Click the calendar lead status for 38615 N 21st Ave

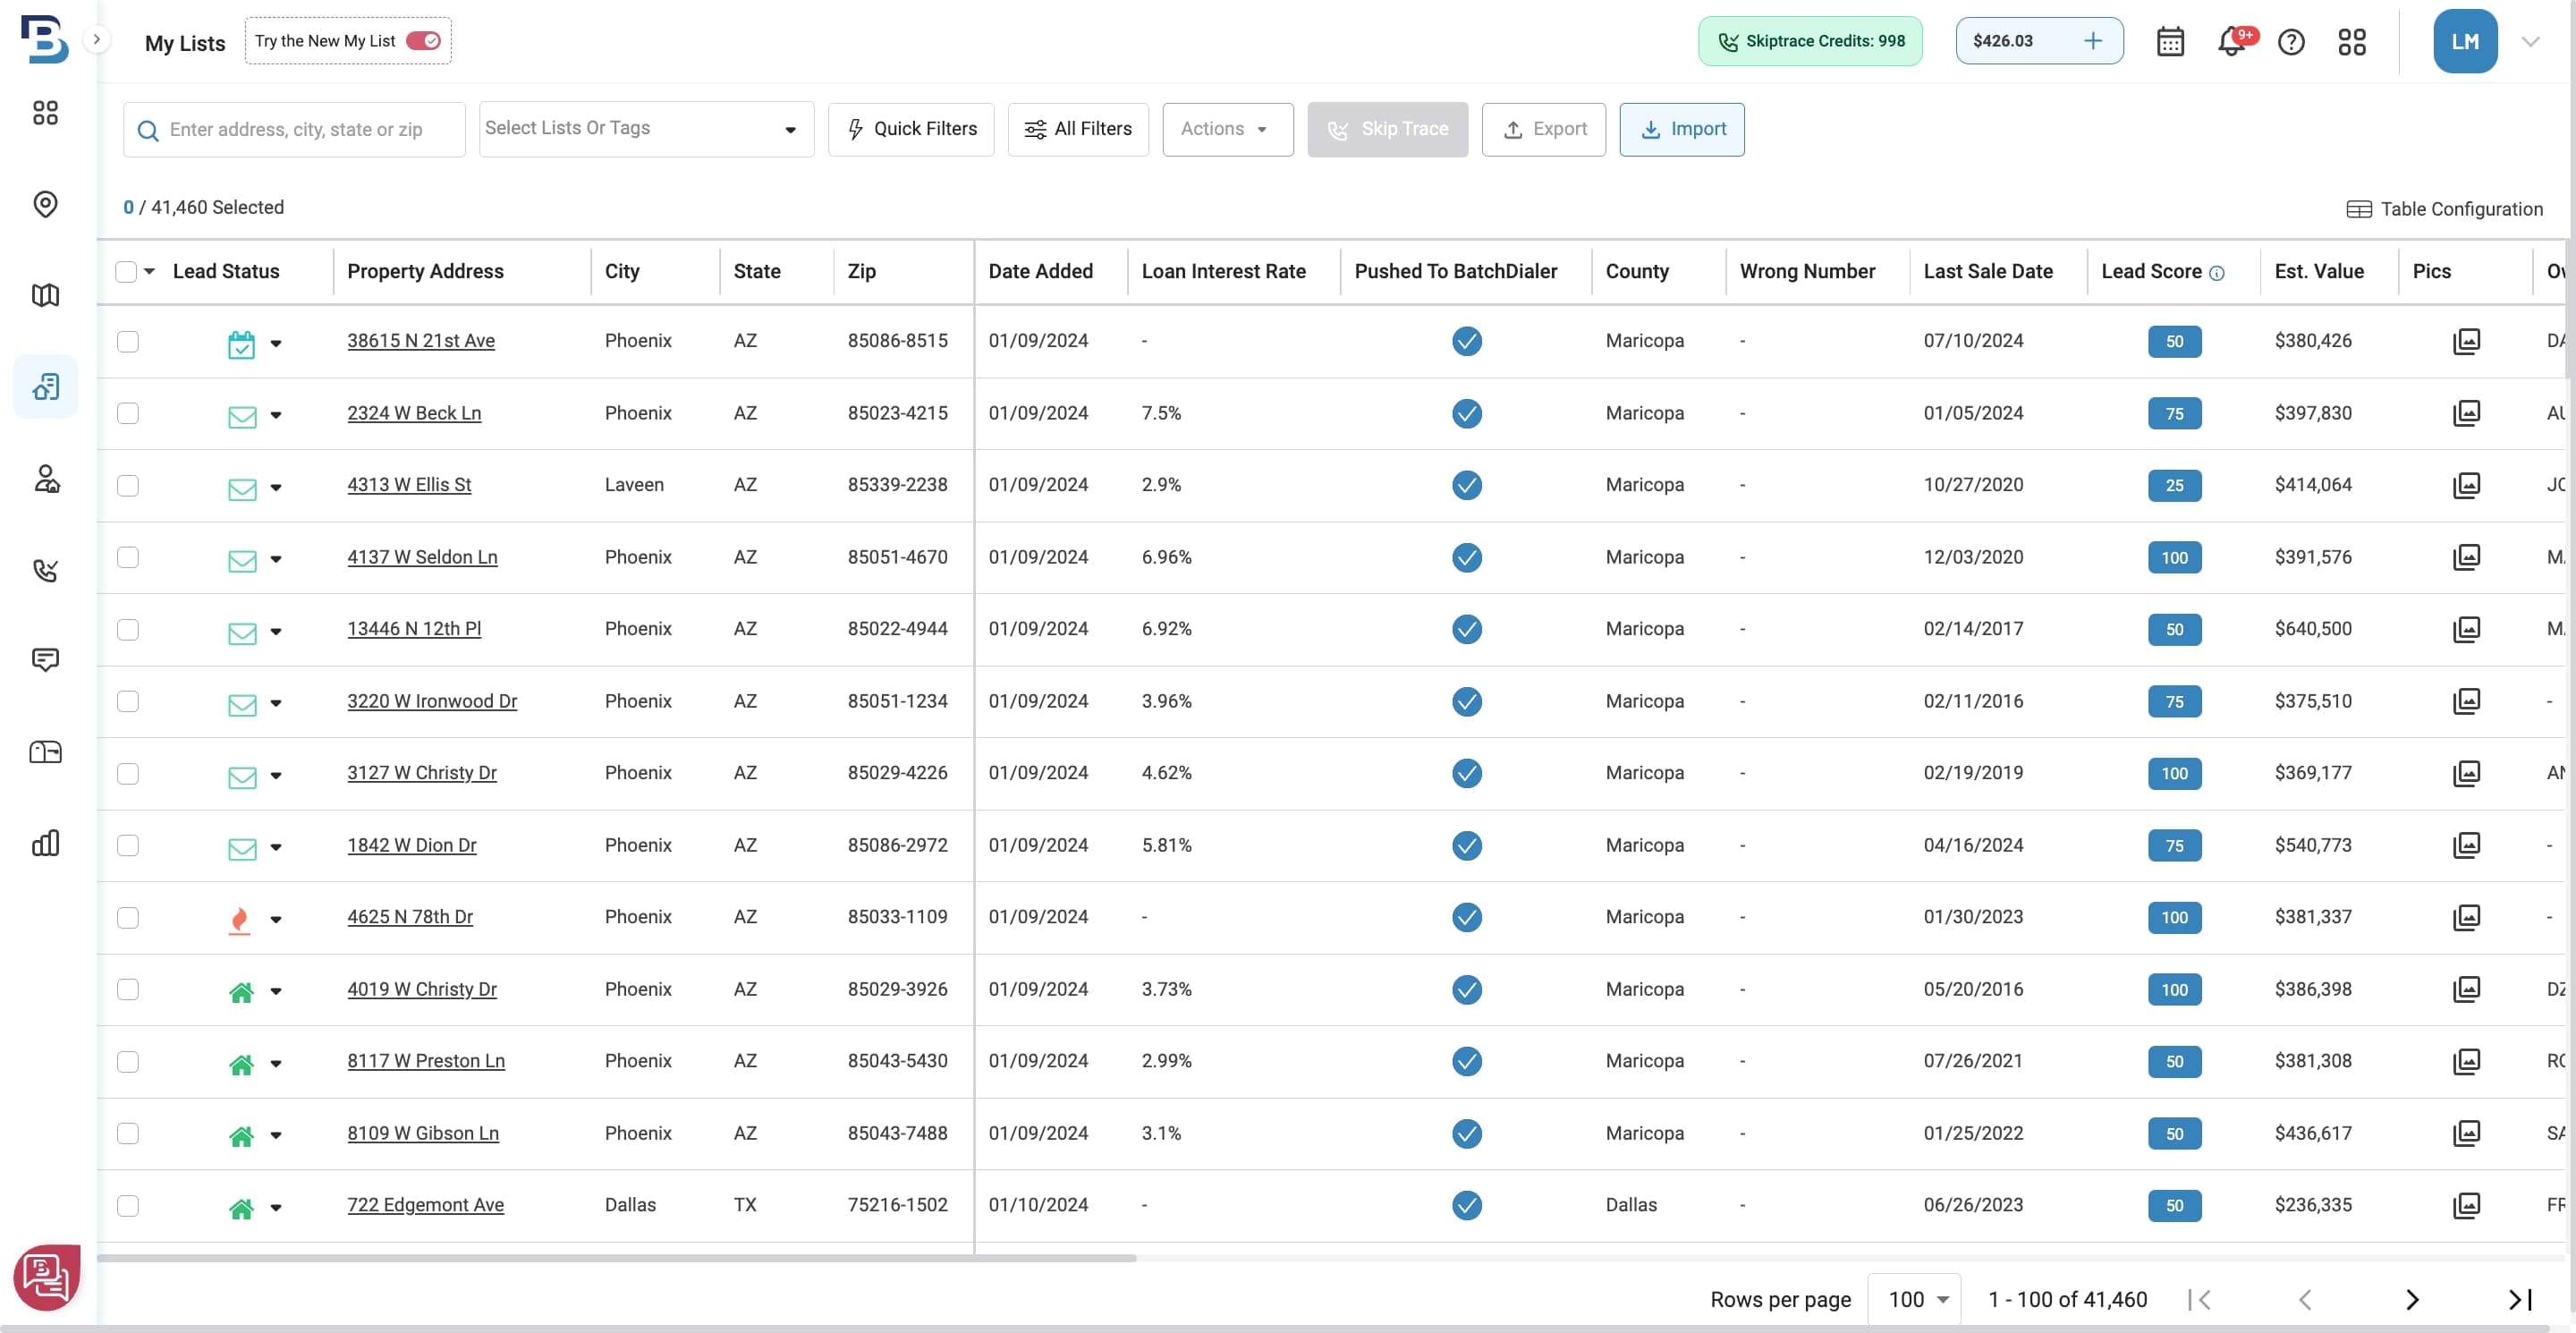tap(241, 344)
